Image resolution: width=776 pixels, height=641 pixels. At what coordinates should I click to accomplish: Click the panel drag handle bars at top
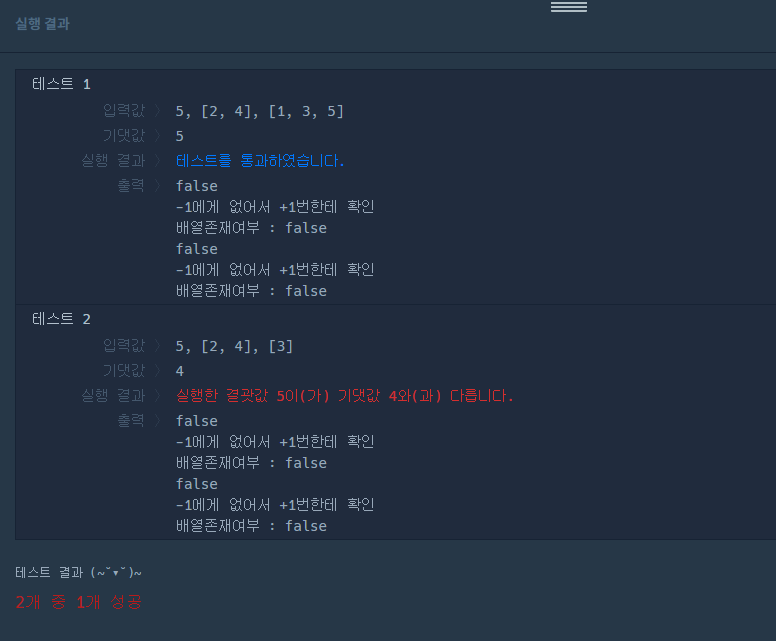(x=569, y=6)
